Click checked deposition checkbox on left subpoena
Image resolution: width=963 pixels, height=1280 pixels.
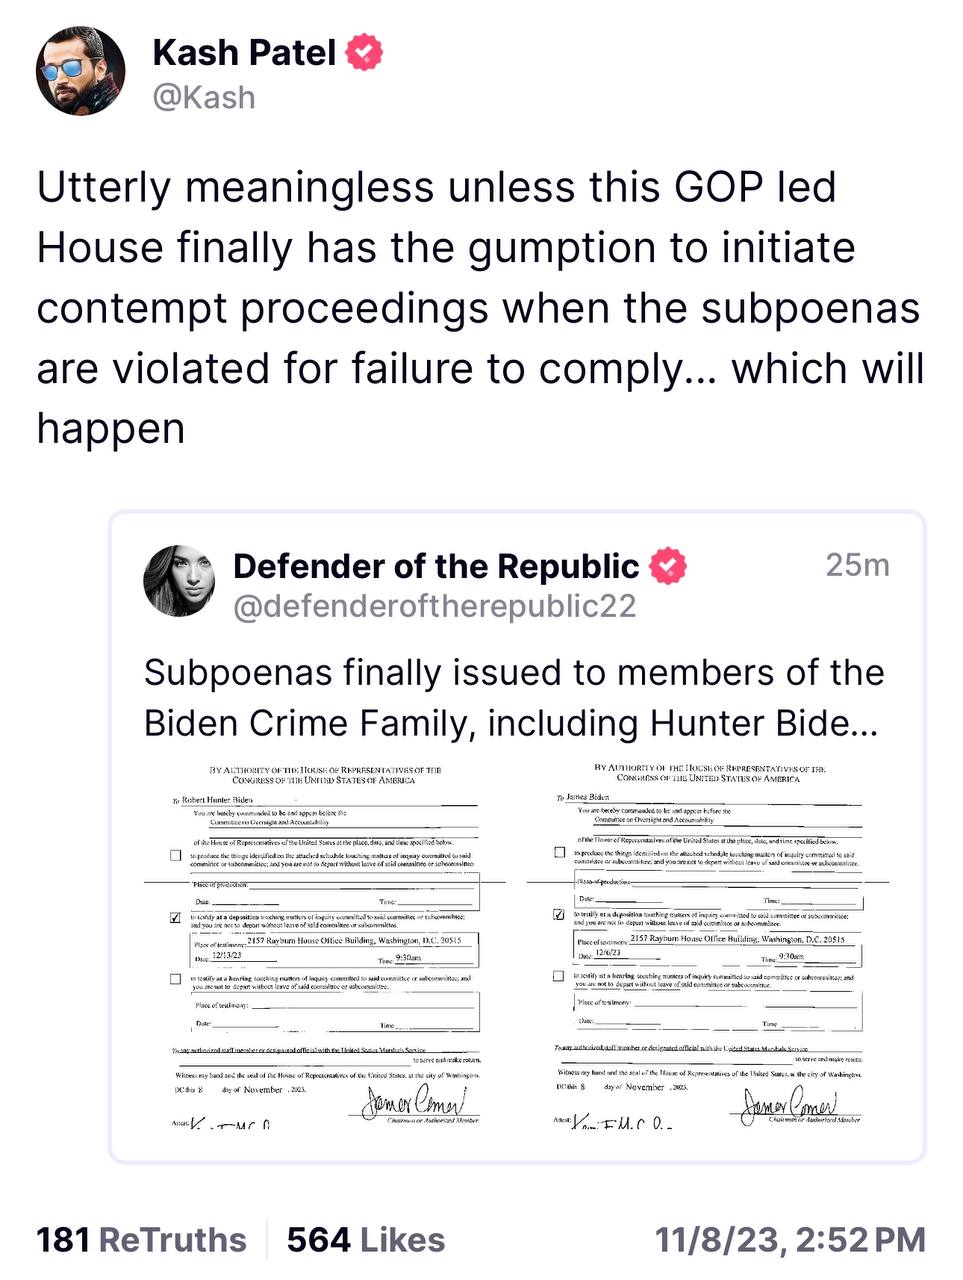[x=176, y=917]
